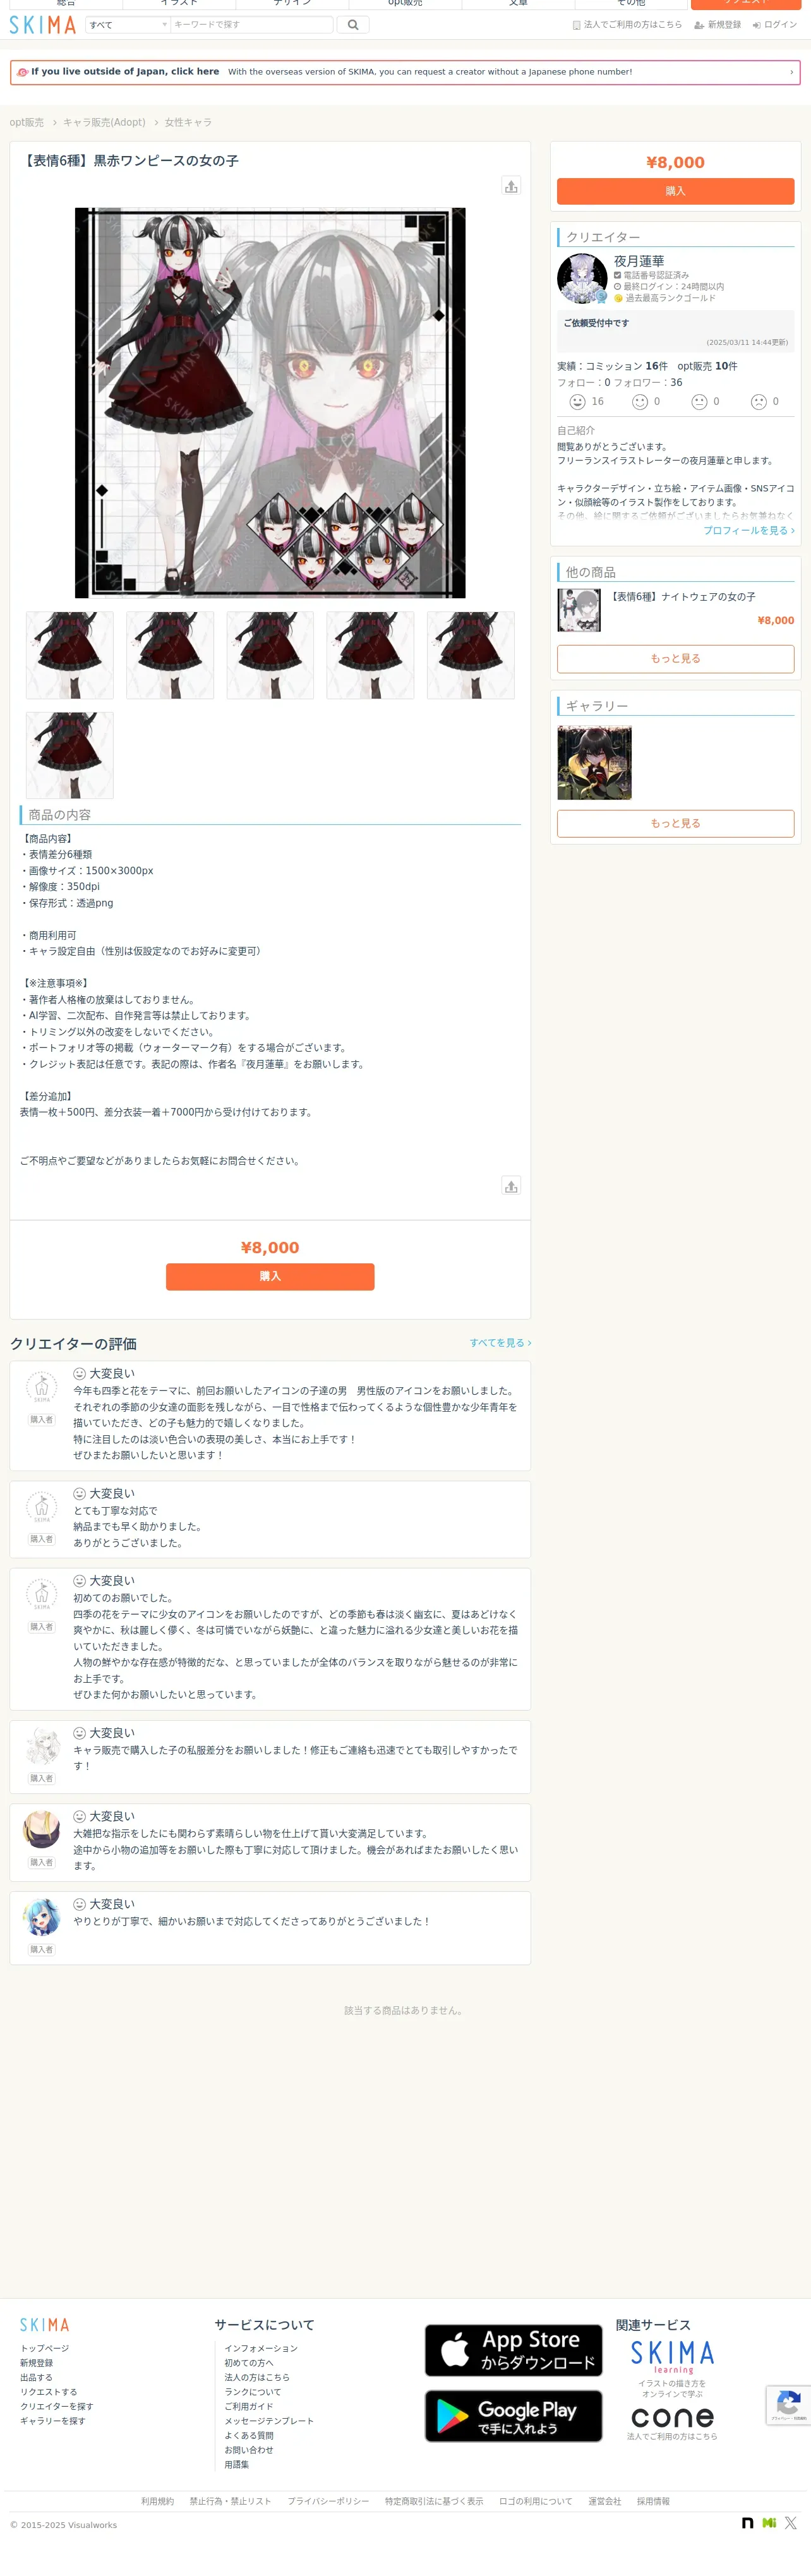
Task: Open gallery illustration thumbnail
Action: [x=594, y=763]
